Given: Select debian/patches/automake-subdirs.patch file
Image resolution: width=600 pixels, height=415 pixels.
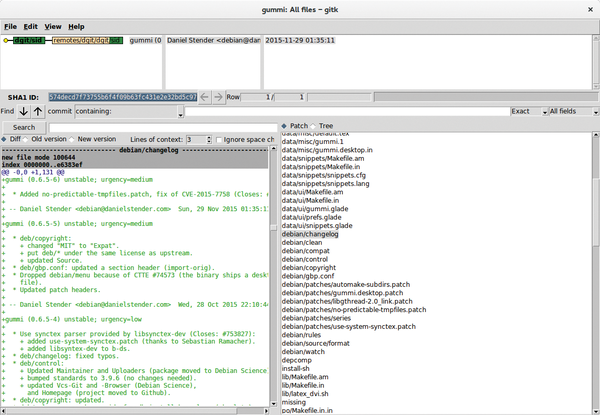Looking at the screenshot, I should (x=346, y=285).
